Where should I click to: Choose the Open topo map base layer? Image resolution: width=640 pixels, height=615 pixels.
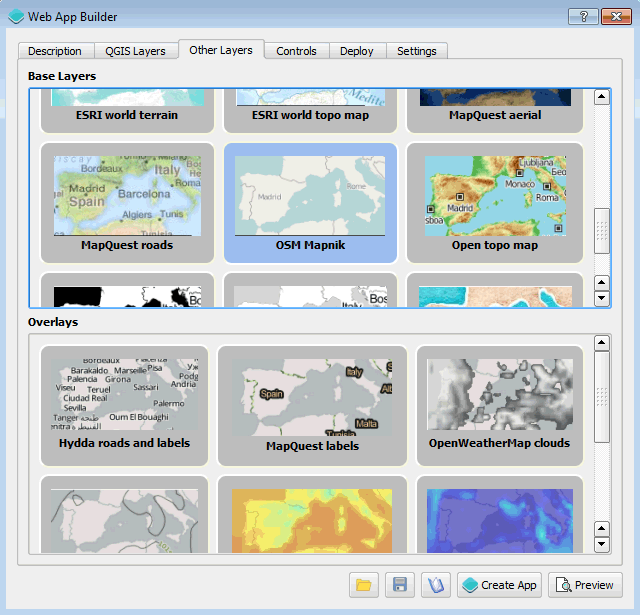(x=495, y=203)
